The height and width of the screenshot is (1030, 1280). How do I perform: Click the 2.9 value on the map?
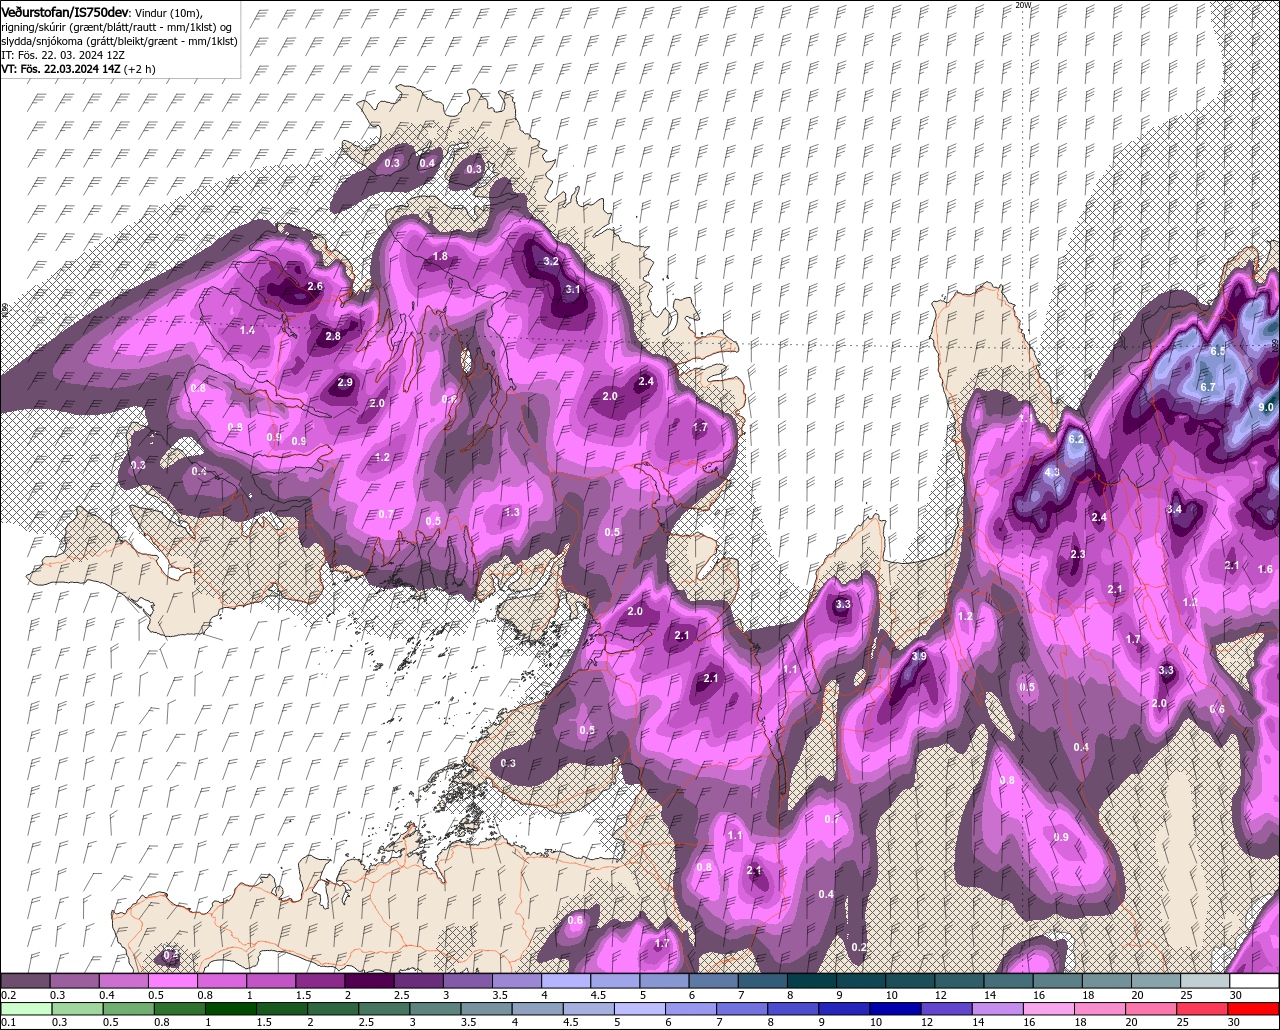pyautogui.click(x=345, y=383)
